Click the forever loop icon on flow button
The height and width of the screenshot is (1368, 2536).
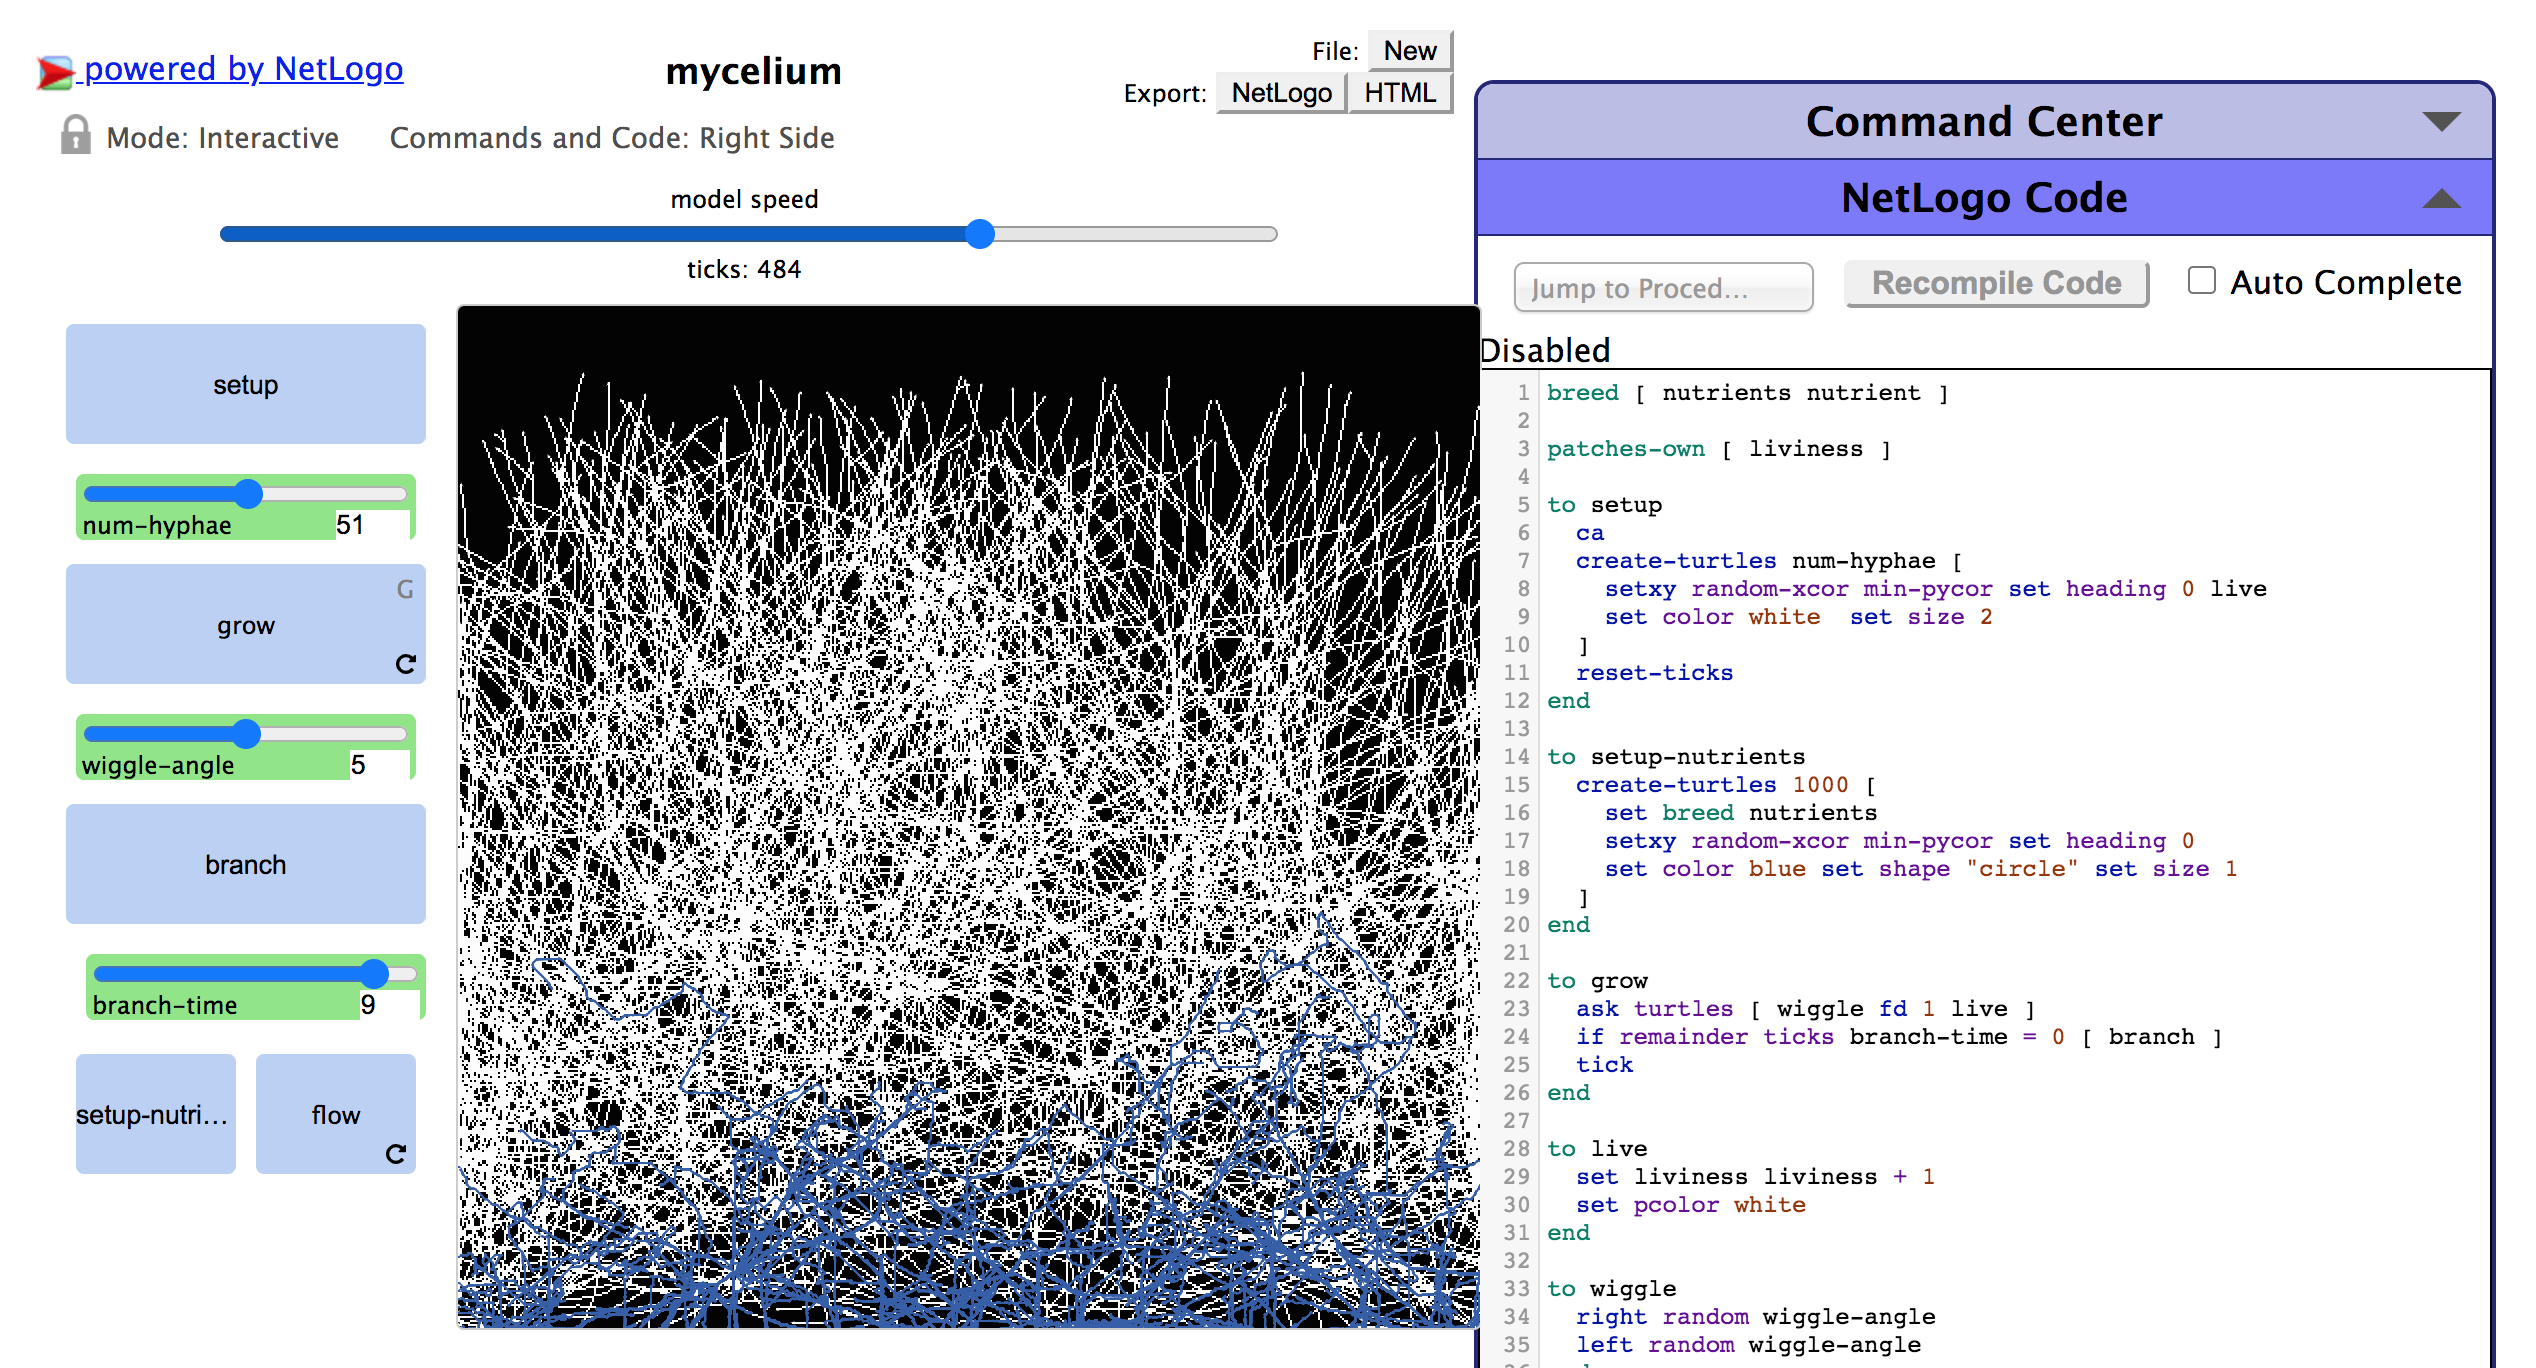(x=396, y=1154)
